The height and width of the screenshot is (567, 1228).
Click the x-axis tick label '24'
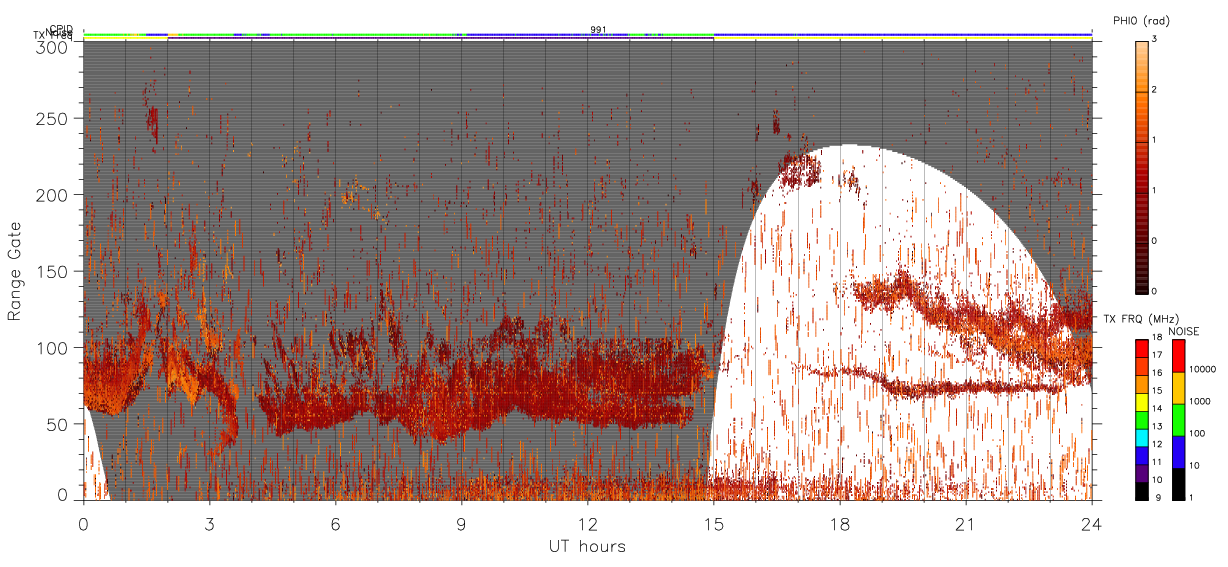pos(1092,524)
